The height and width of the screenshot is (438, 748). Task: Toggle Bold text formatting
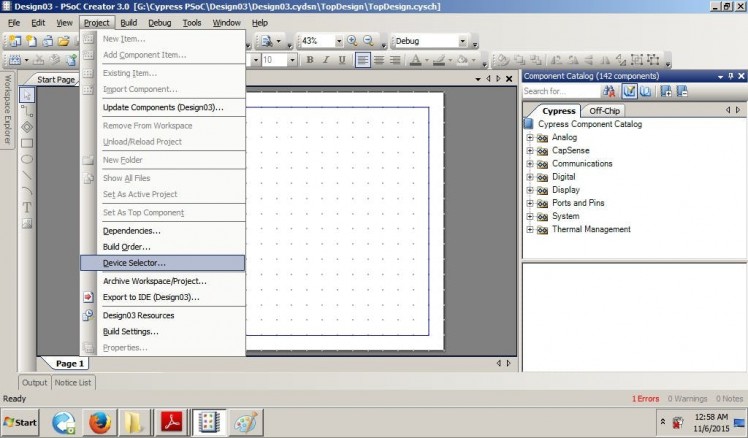tap(310, 60)
